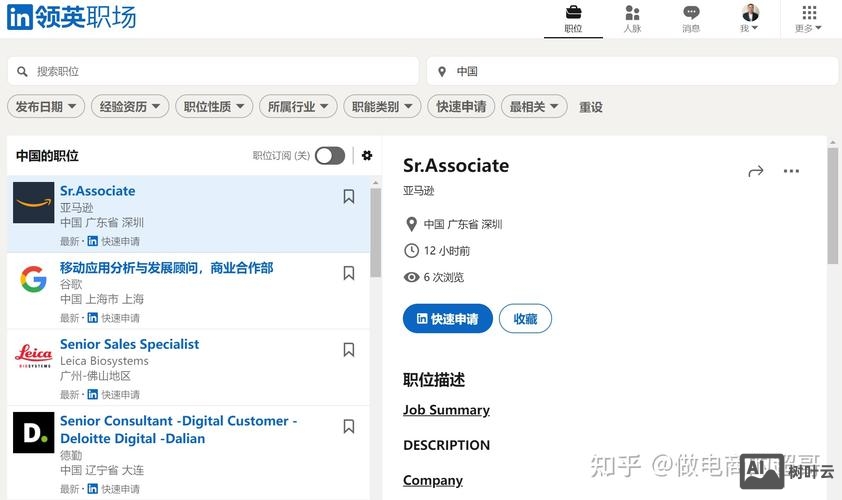Select the search magnifier icon

(22, 71)
